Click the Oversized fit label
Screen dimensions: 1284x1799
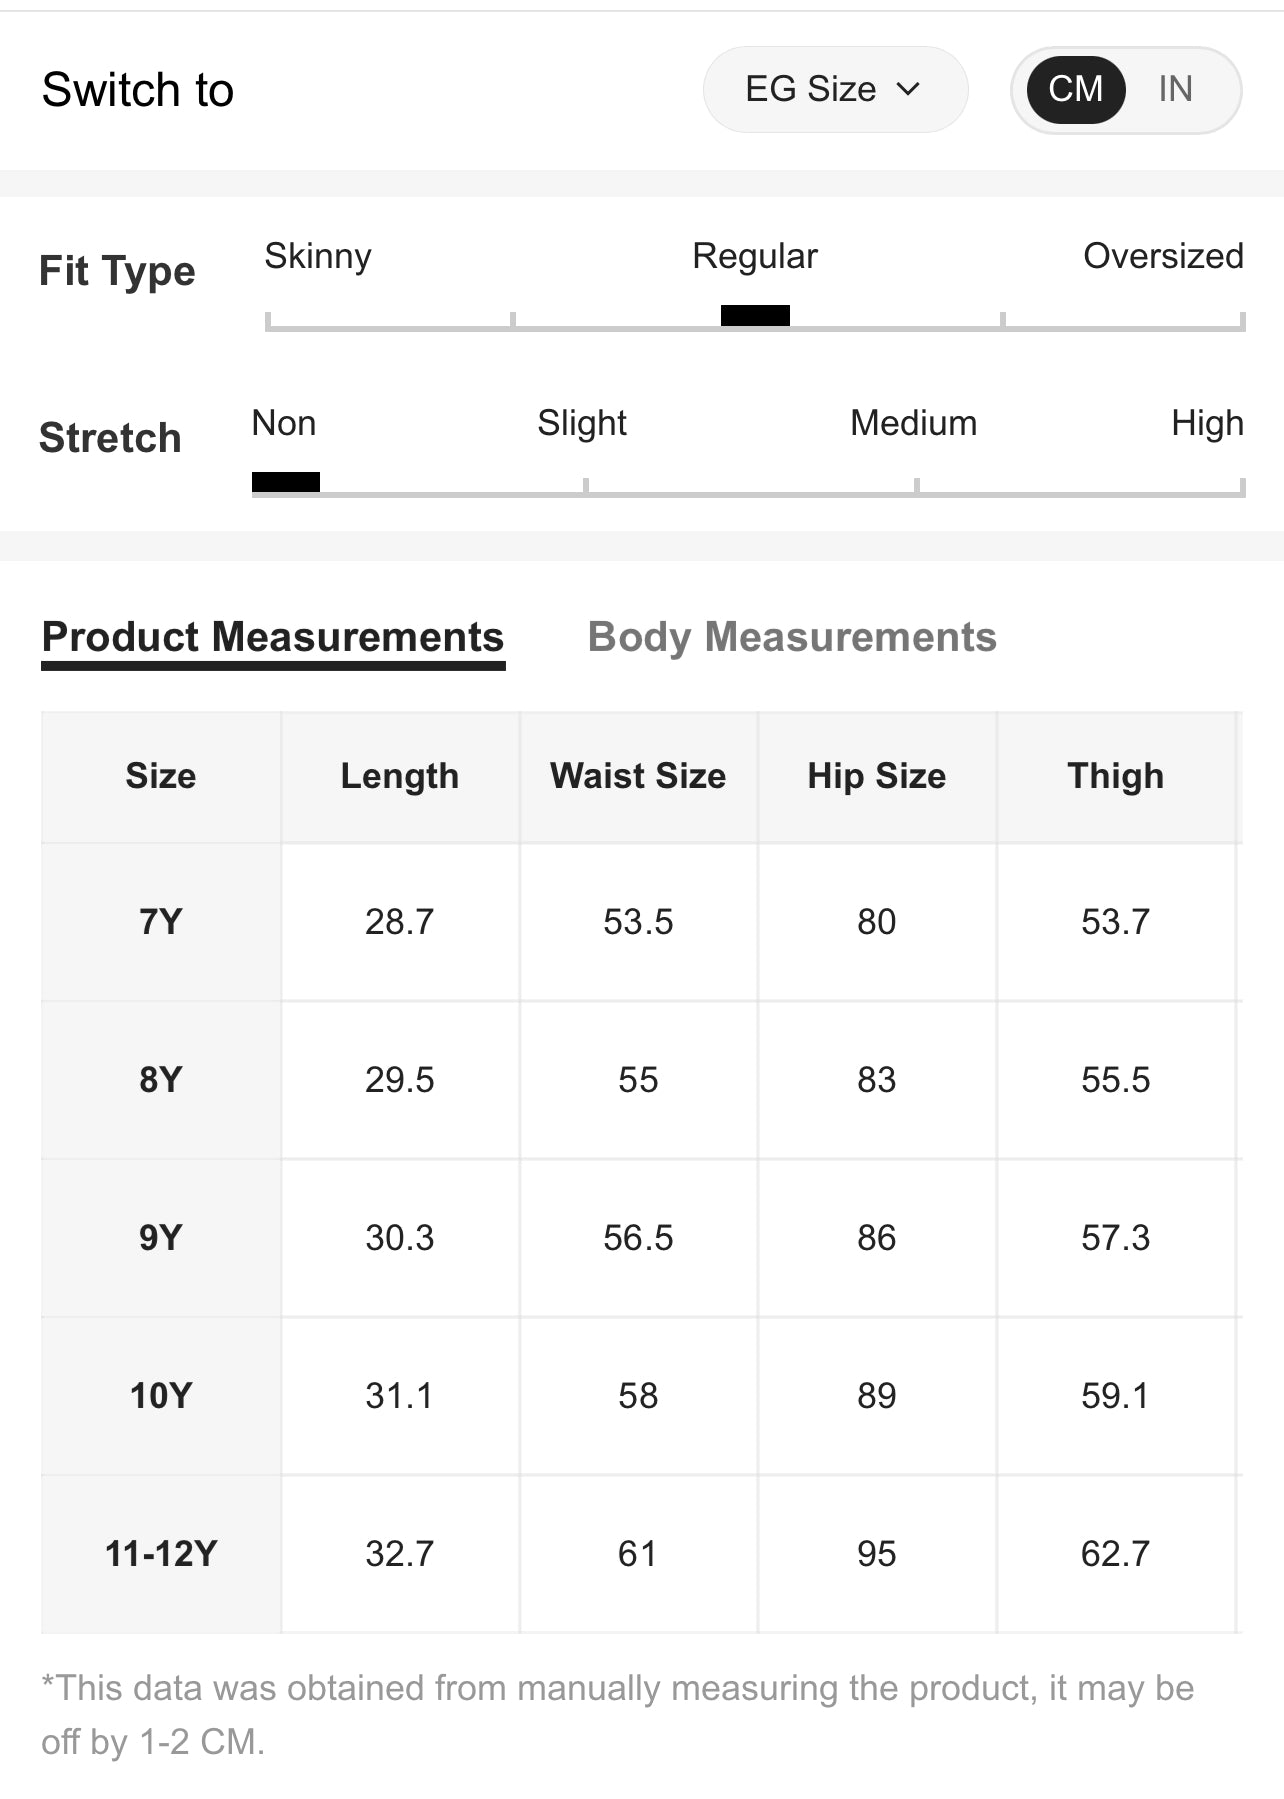point(1163,256)
